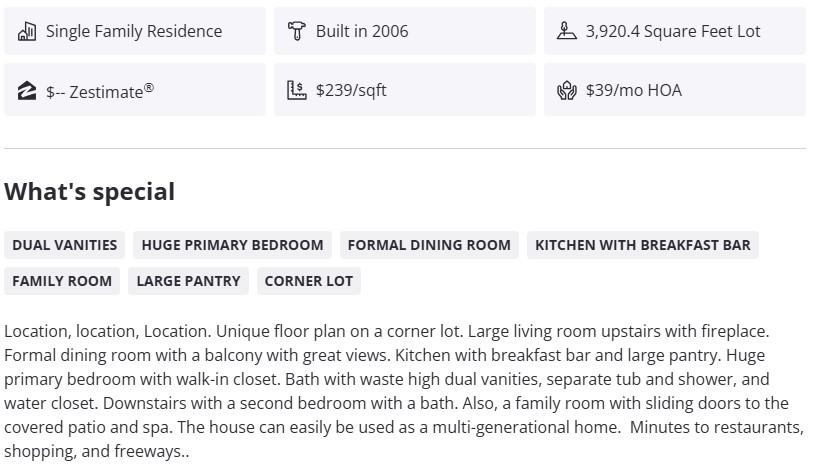Viewport: 823px width, 474px height.
Task: Select the DUAL VANITIES tag
Action: (65, 245)
